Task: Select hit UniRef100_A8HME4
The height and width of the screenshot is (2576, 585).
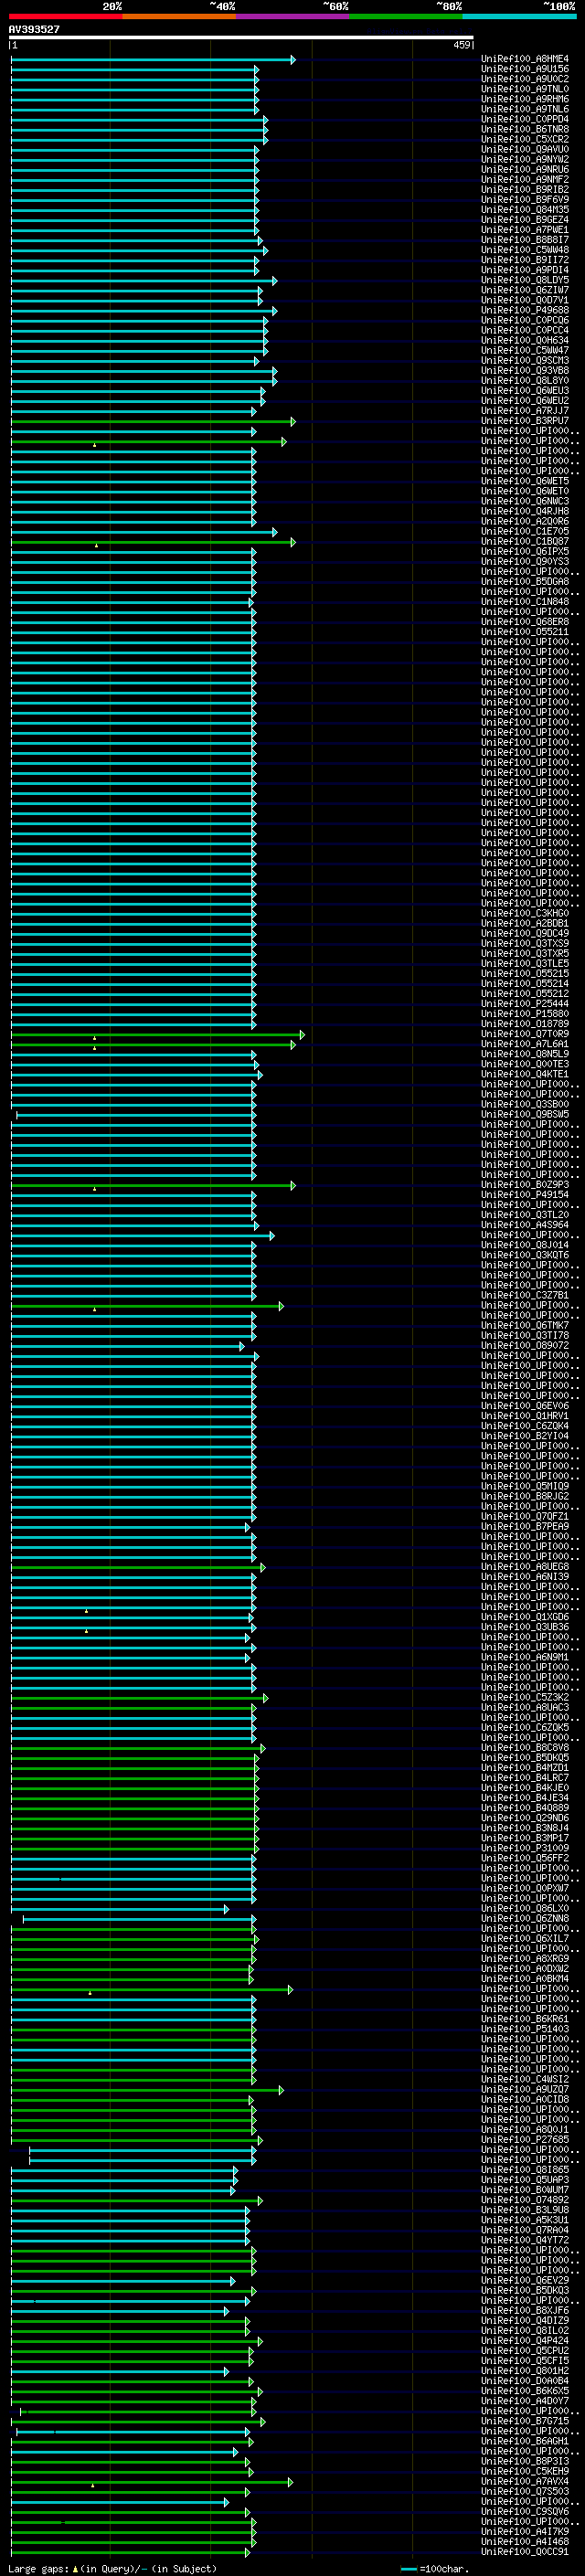Action: tap(524, 59)
